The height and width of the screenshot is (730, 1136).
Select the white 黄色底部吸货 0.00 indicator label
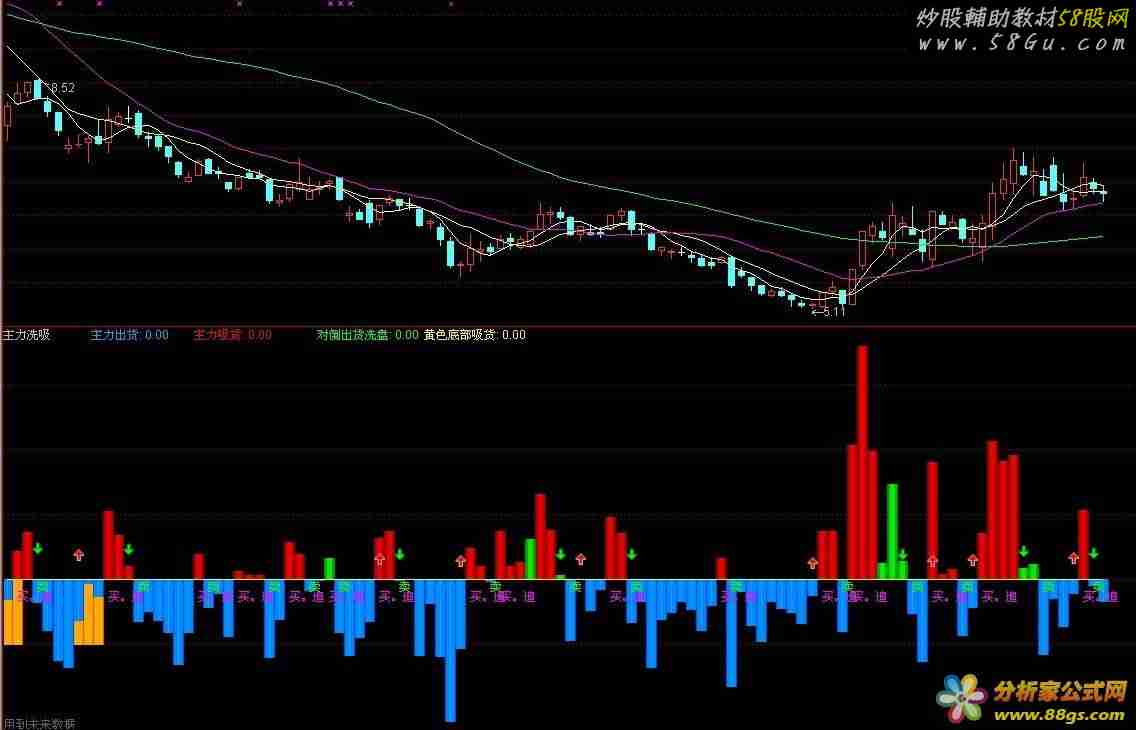click(x=475, y=335)
